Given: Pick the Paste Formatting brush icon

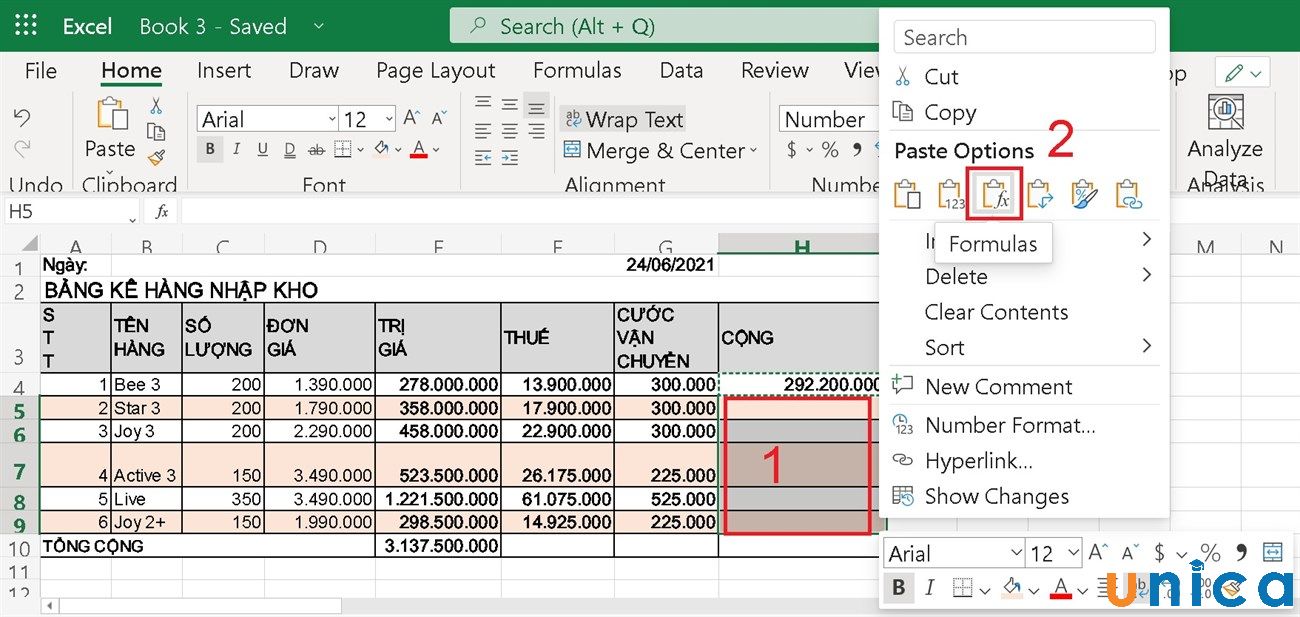Looking at the screenshot, I should coord(1084,194).
